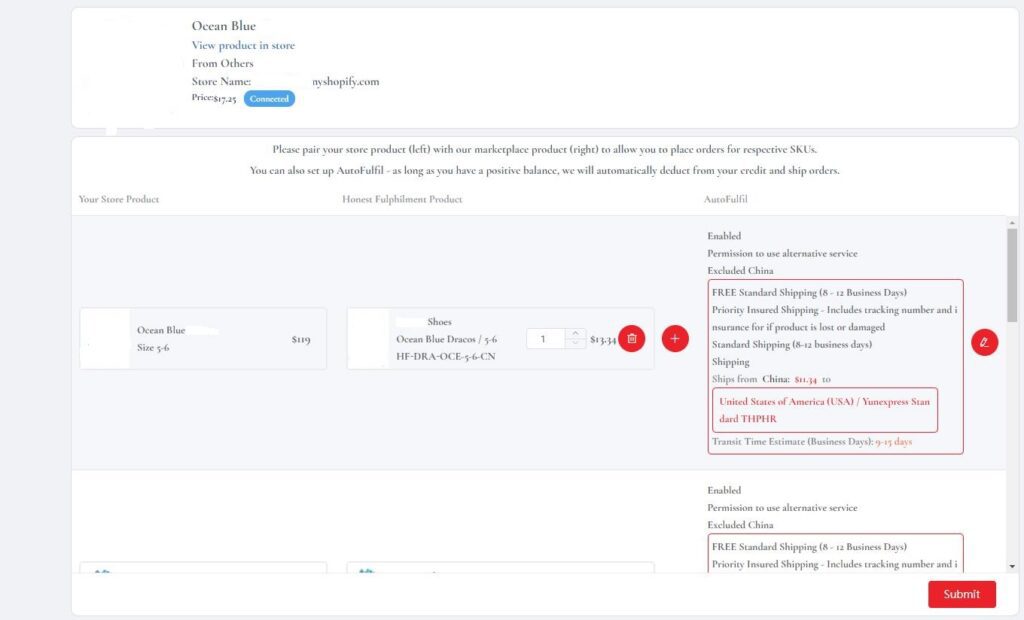Increase quantity with the stepper up arrow
1024x620 pixels.
click(574, 334)
